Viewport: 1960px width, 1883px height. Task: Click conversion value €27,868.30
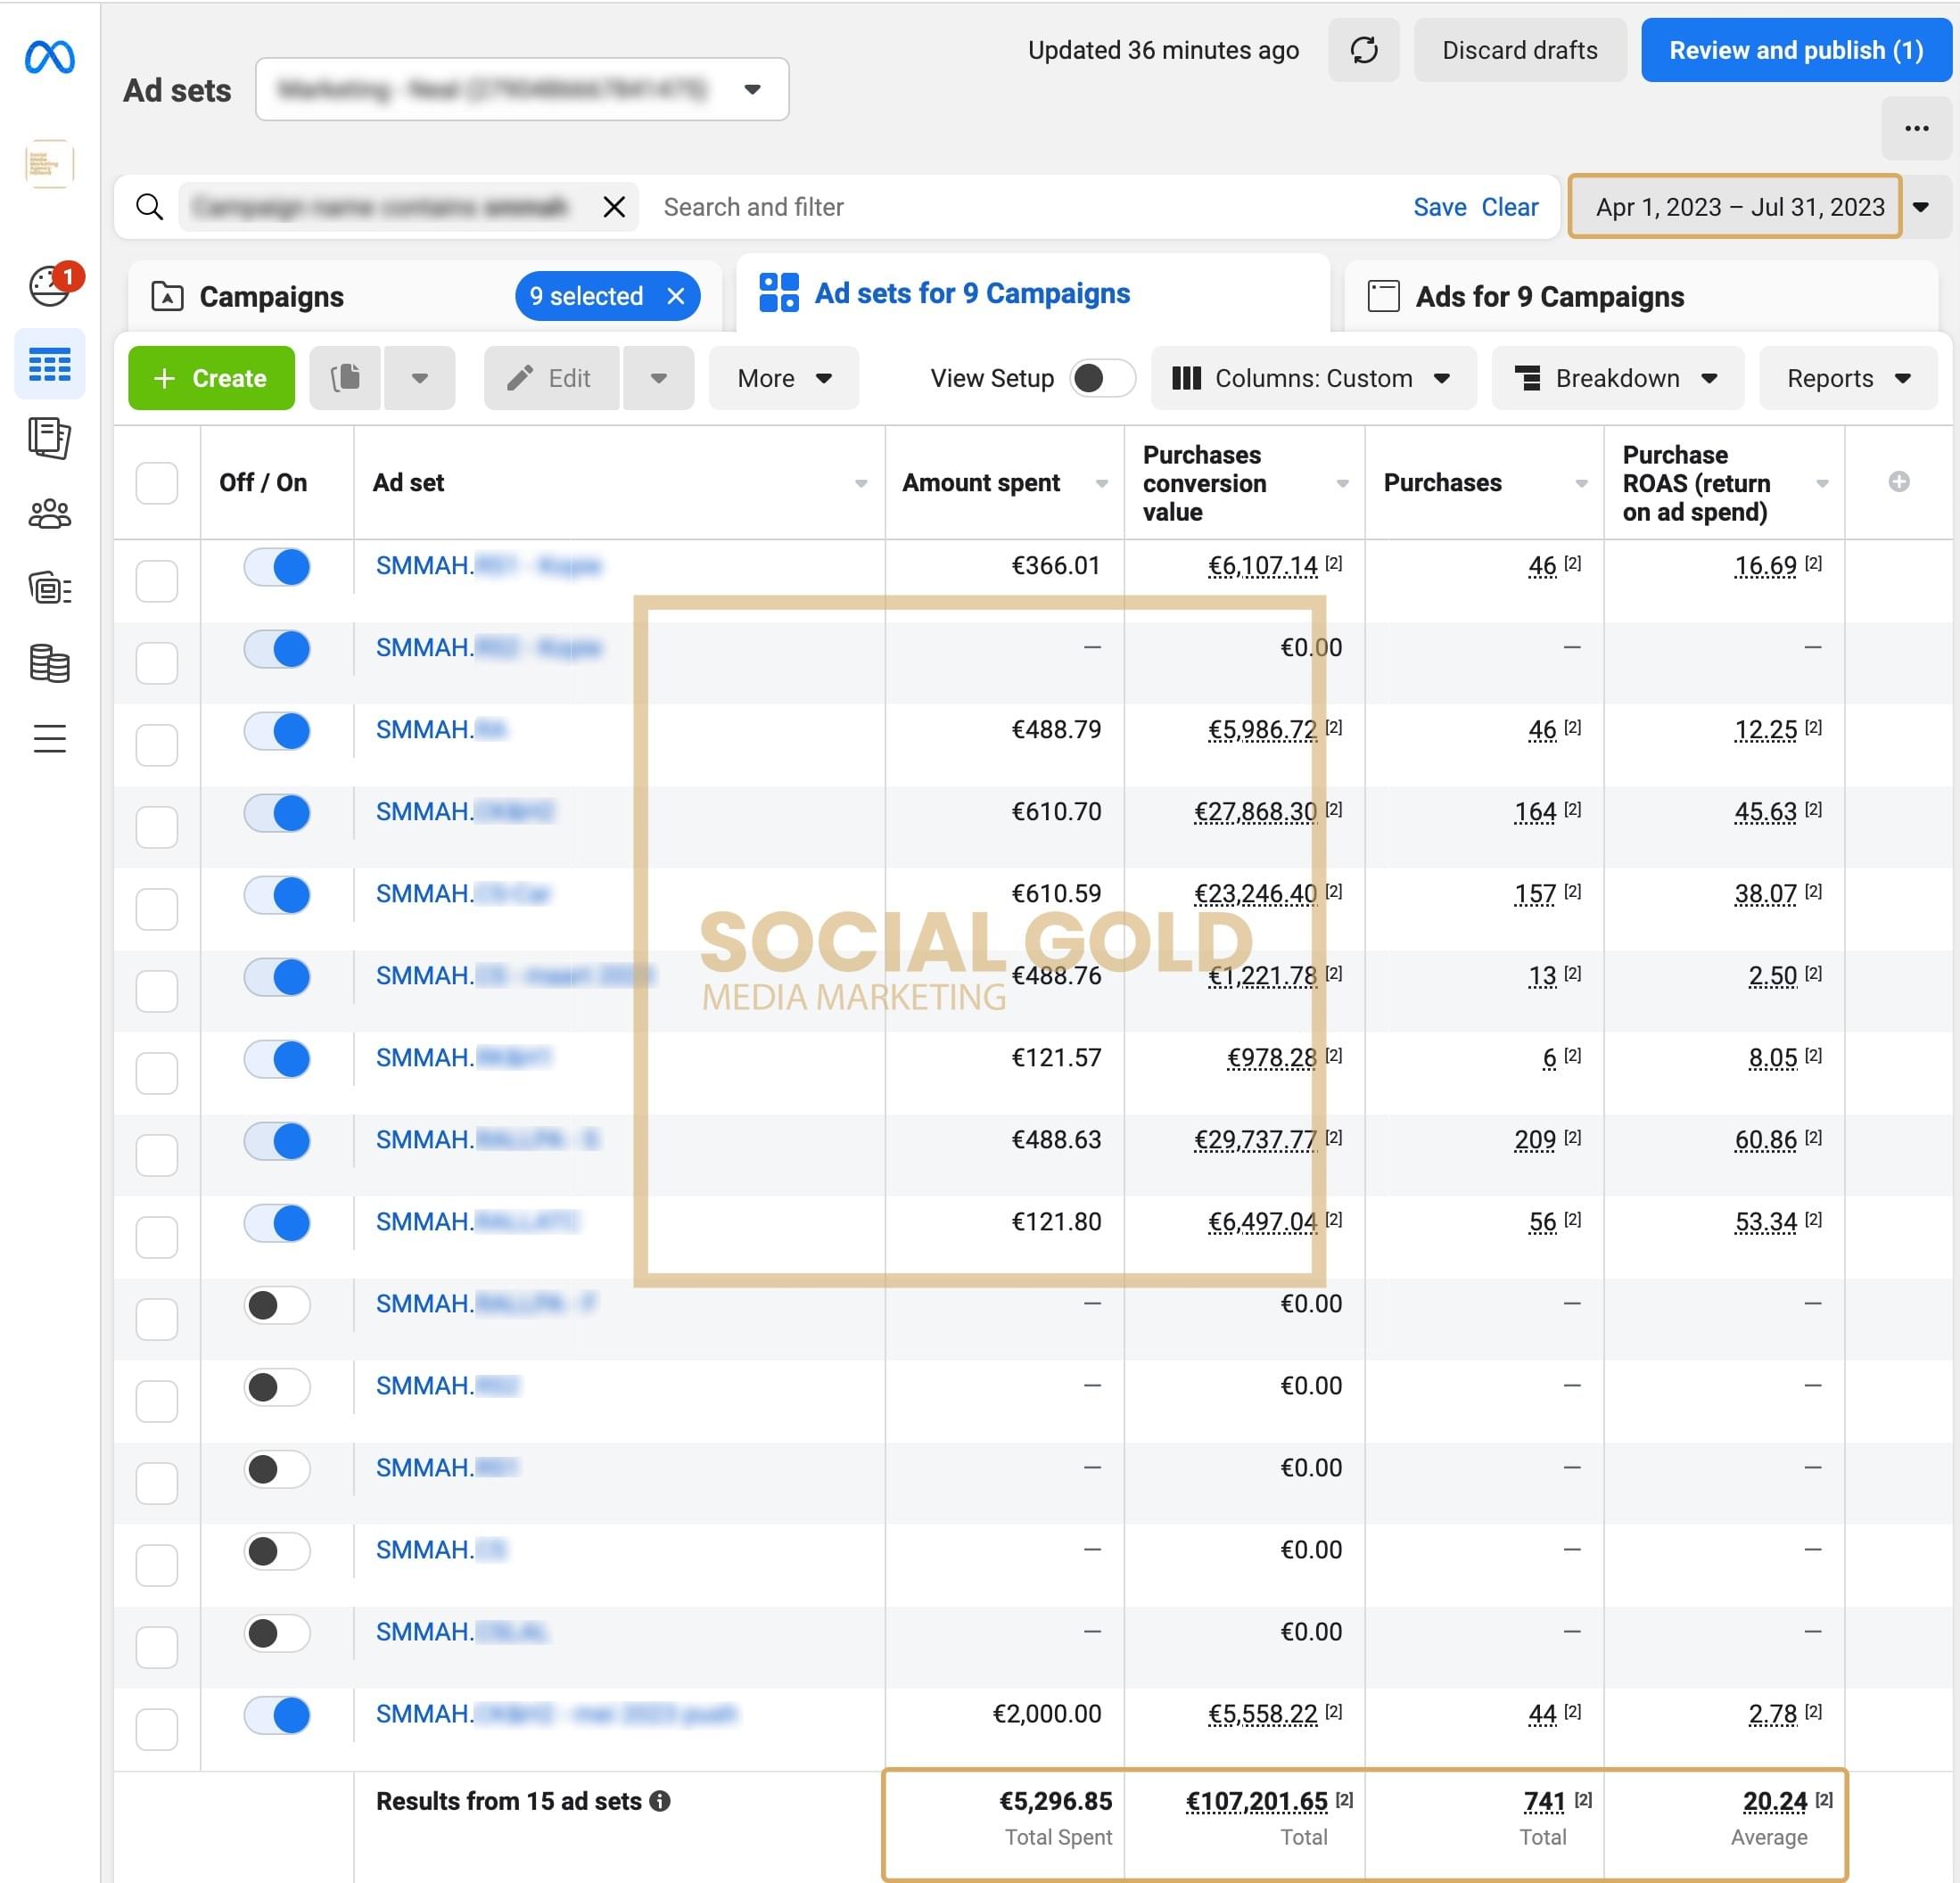click(x=1256, y=811)
